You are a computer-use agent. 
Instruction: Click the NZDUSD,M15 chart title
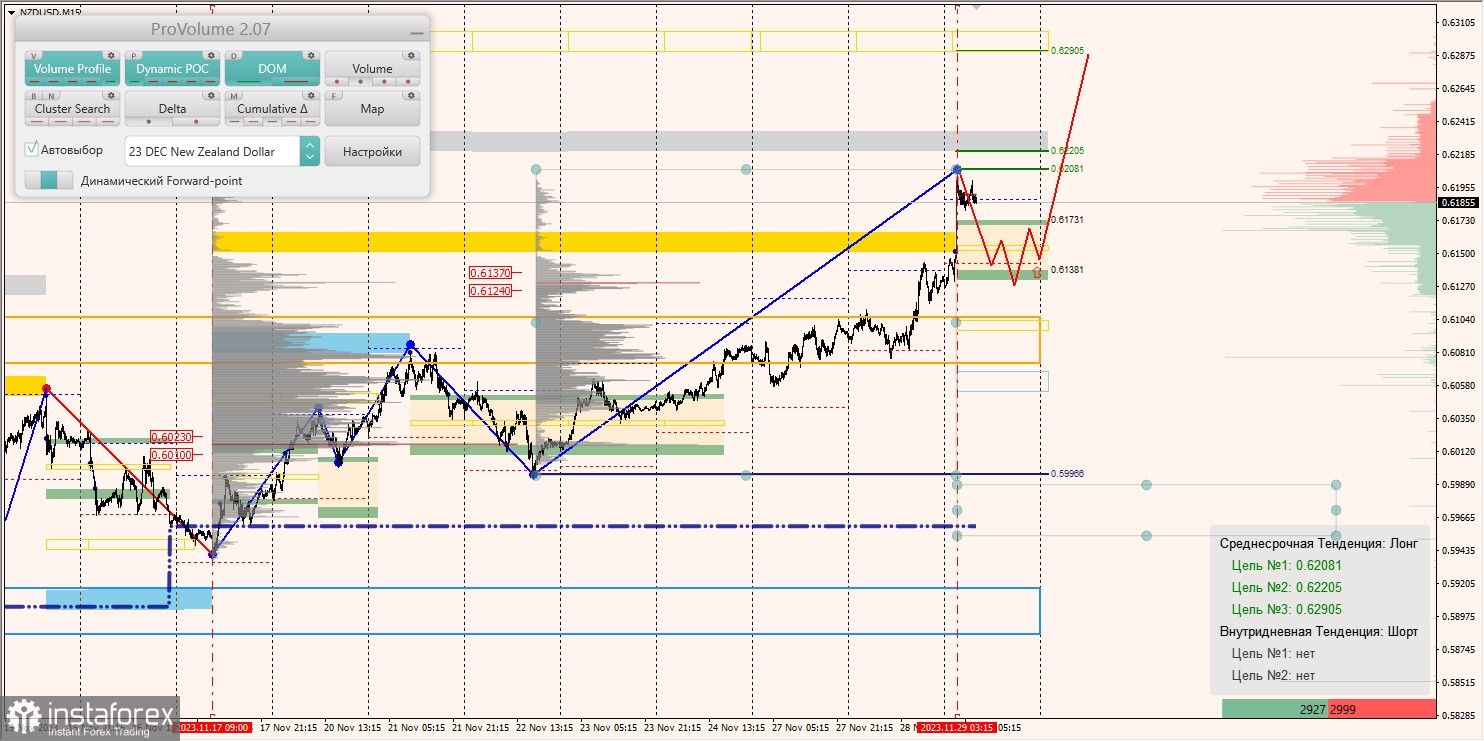point(50,12)
